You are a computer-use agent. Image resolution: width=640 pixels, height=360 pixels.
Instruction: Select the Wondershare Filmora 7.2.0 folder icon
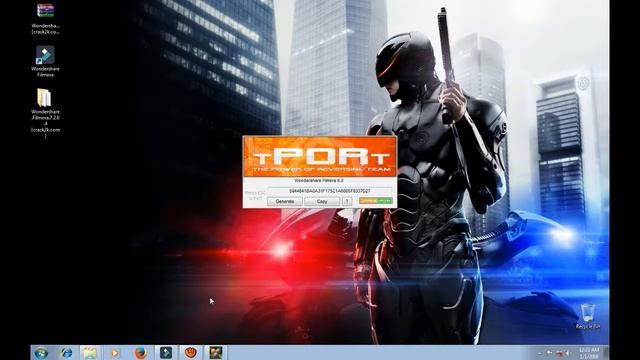tap(44, 98)
